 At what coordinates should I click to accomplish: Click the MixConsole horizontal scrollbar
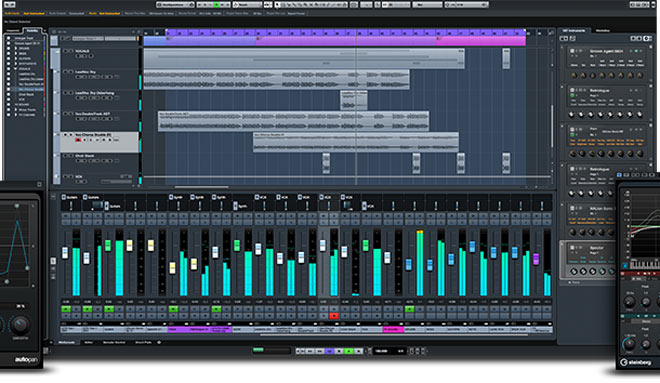394,335
